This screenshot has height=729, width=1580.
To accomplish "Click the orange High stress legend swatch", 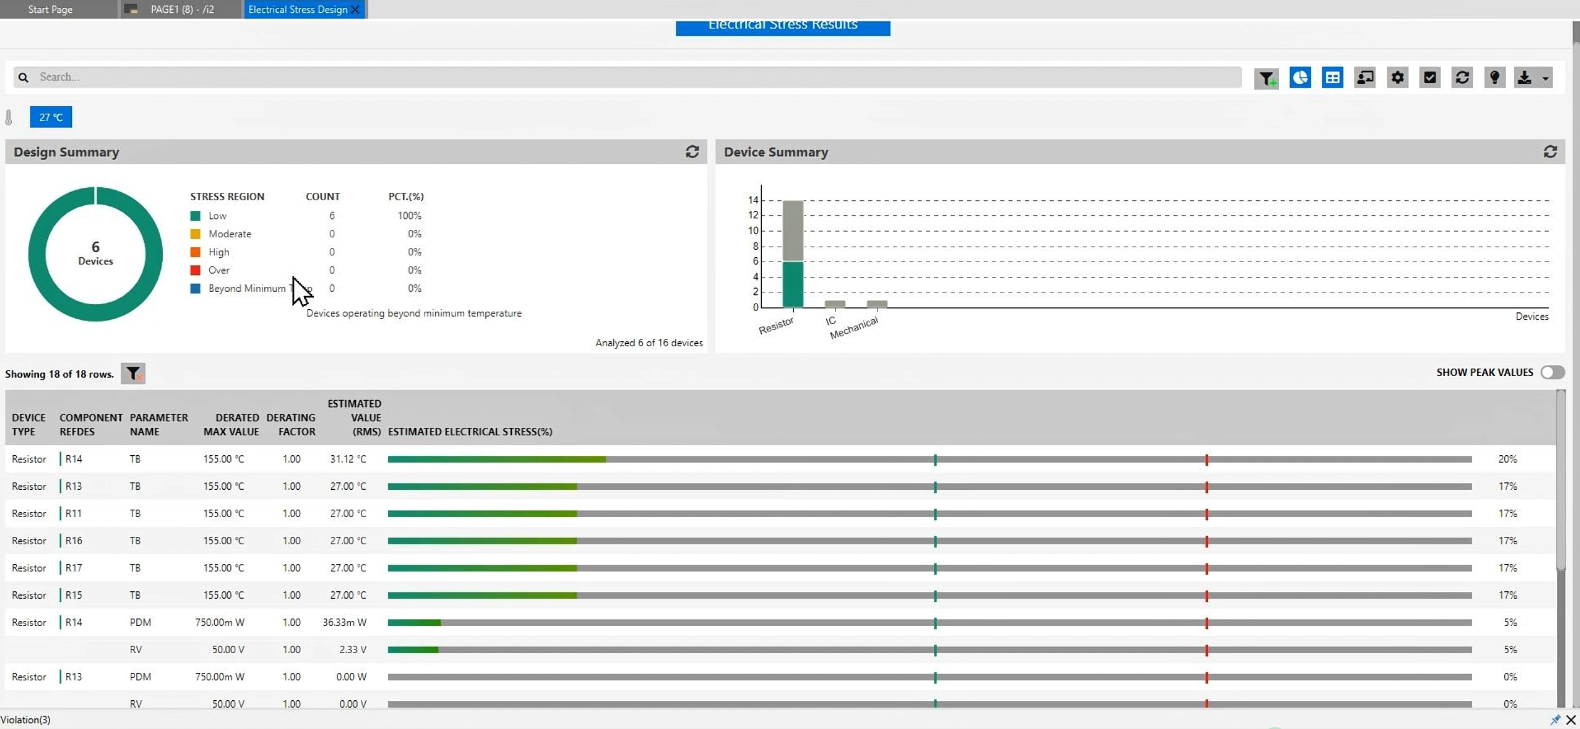I will [x=195, y=252].
